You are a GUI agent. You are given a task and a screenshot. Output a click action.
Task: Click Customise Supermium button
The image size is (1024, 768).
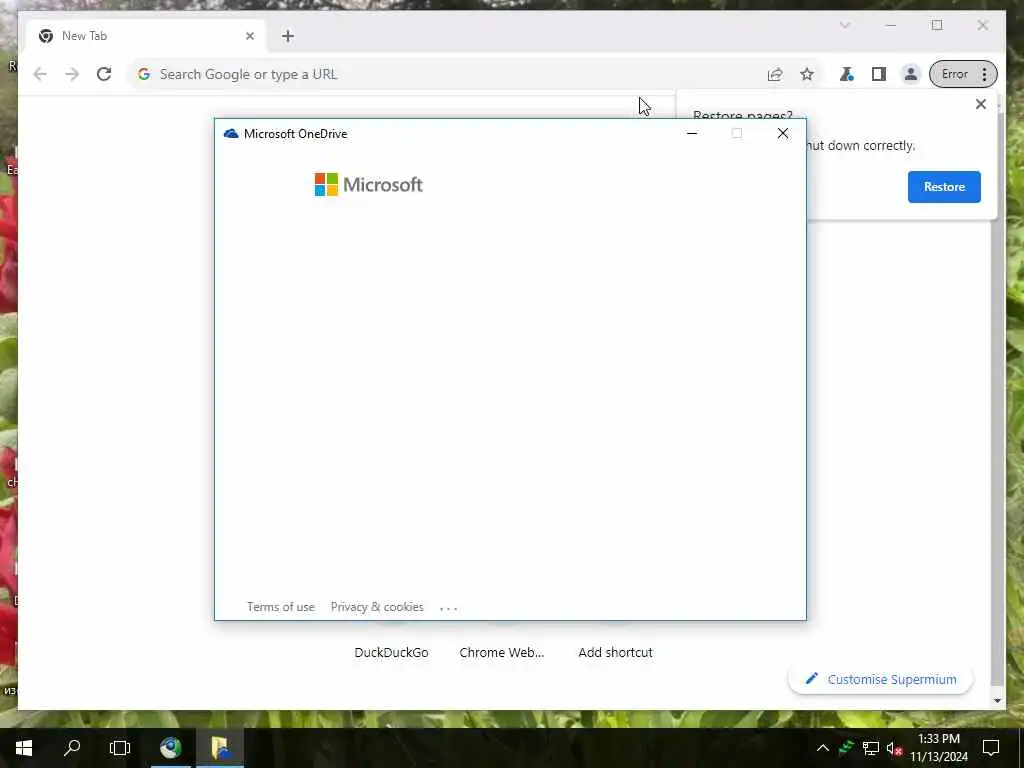(x=880, y=679)
